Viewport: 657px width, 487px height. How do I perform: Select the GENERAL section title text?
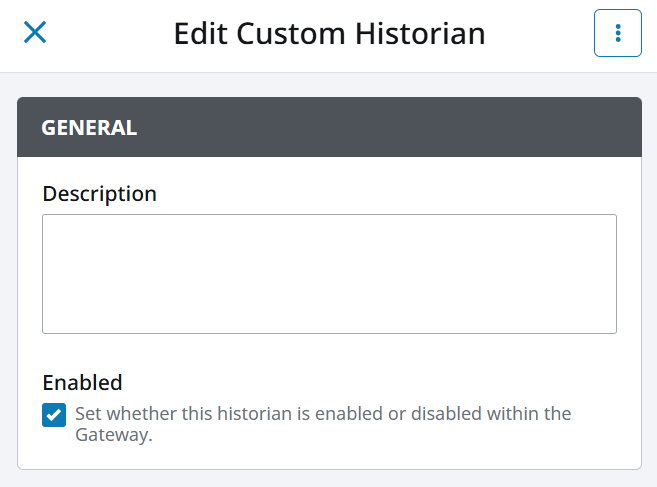88,127
